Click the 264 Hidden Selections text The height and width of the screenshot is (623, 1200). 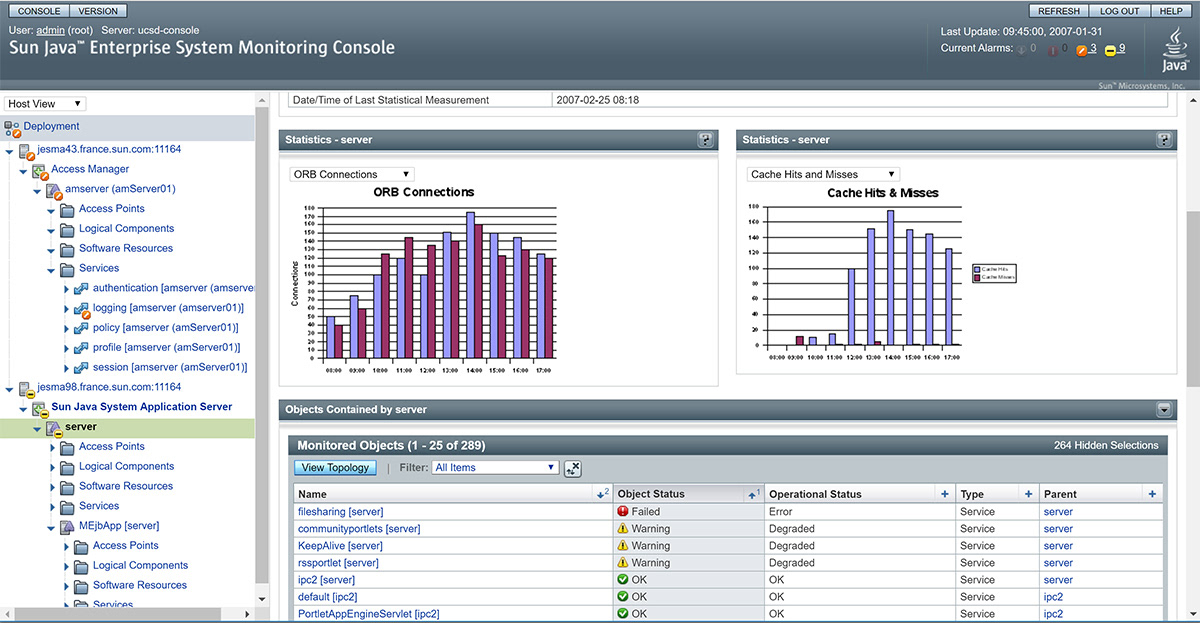[x=1106, y=446]
